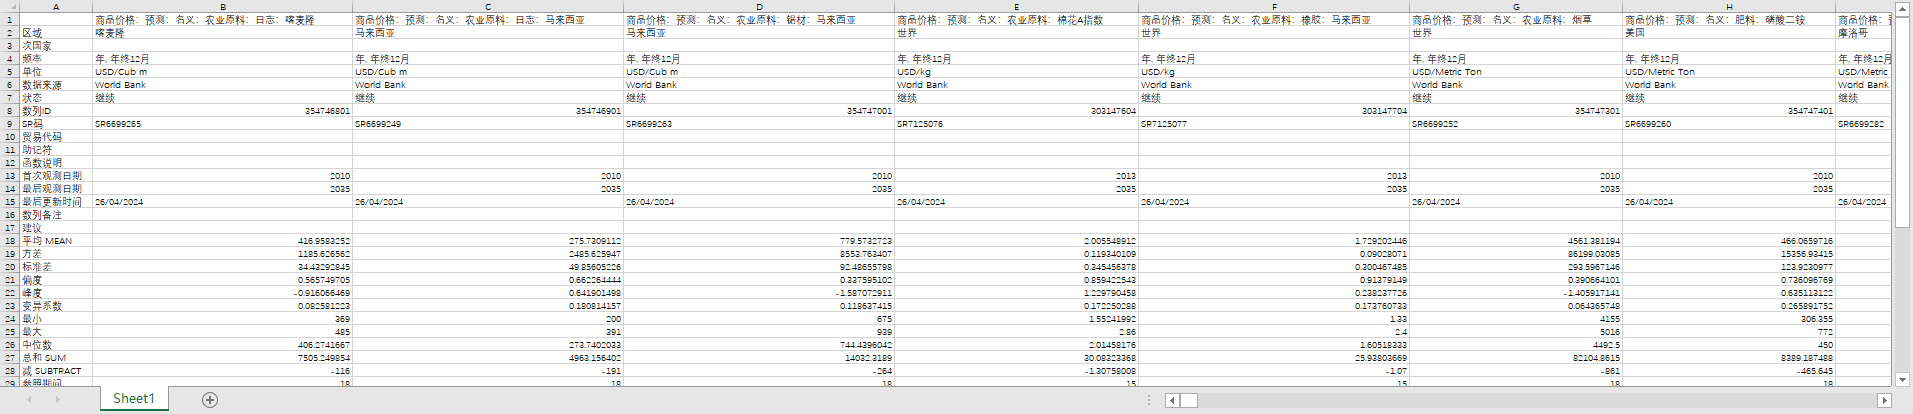Select row 1 header
Viewport: 1913px width, 414px height.
click(x=10, y=19)
